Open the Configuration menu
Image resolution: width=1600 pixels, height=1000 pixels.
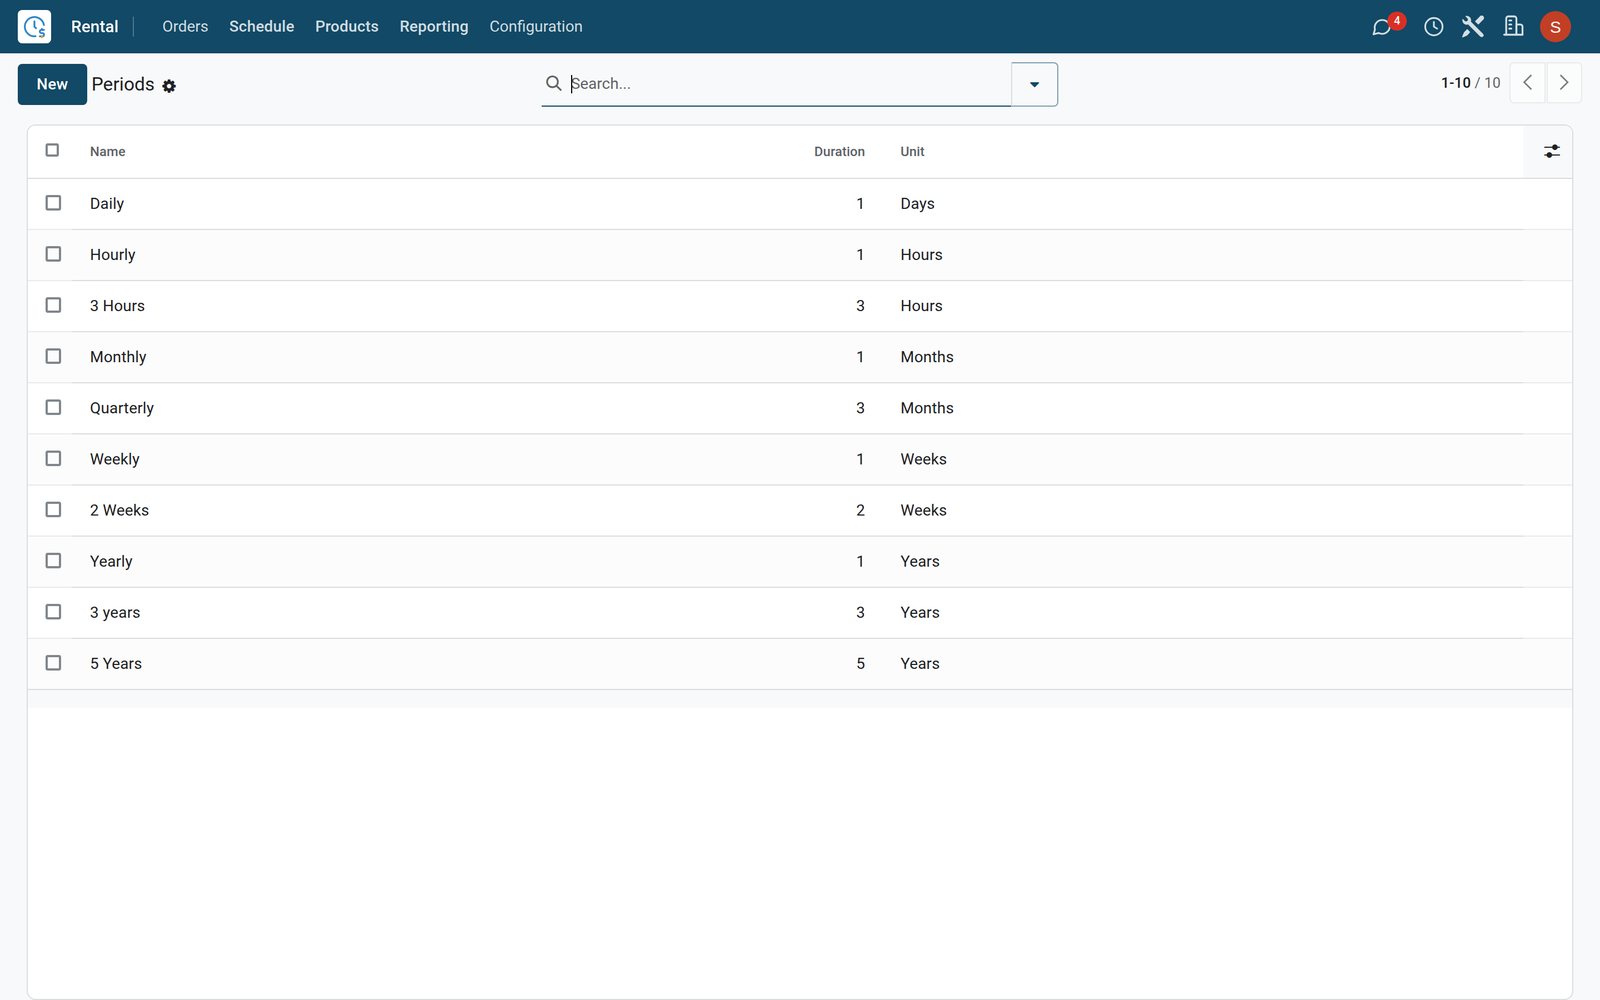coord(536,27)
